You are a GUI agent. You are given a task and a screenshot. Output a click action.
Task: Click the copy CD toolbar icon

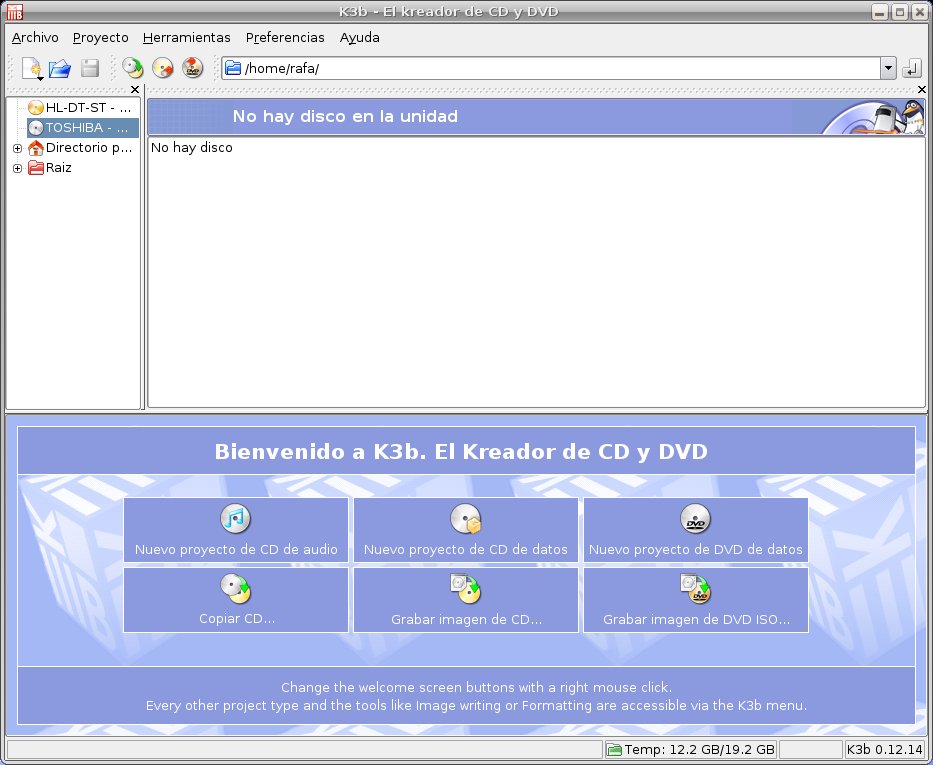(133, 68)
